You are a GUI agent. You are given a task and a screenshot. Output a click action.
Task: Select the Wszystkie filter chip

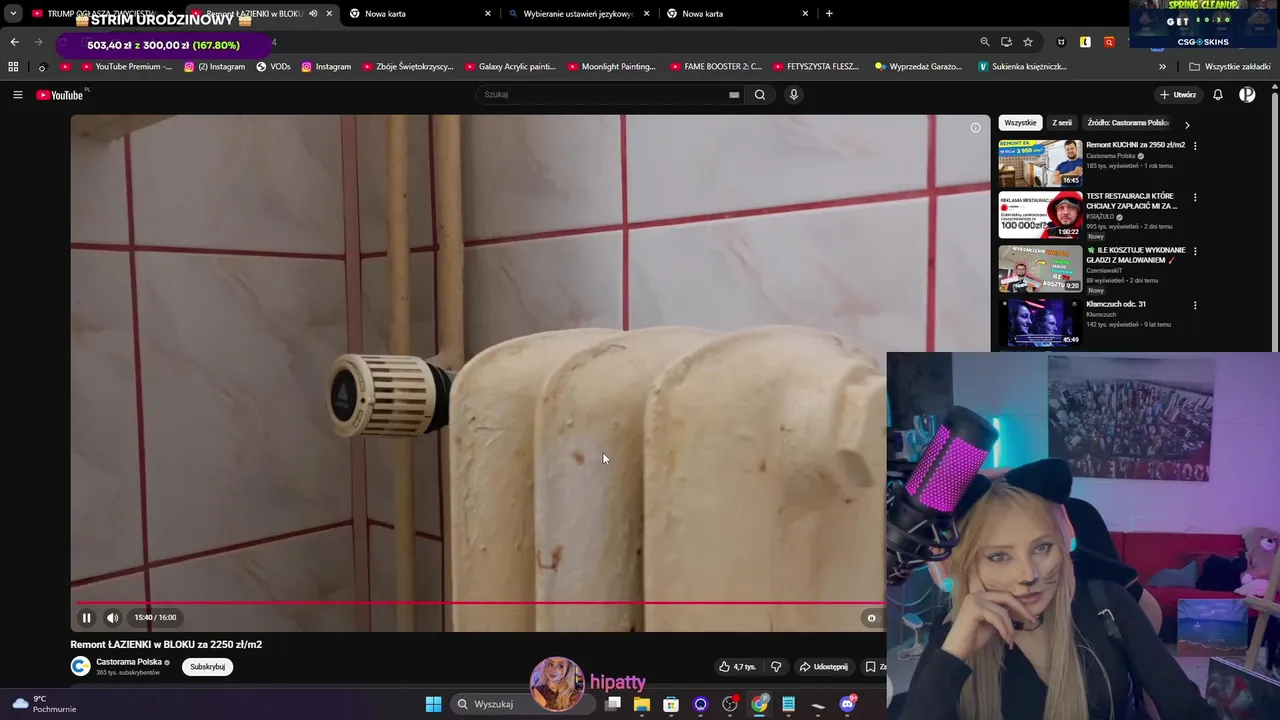point(1020,123)
